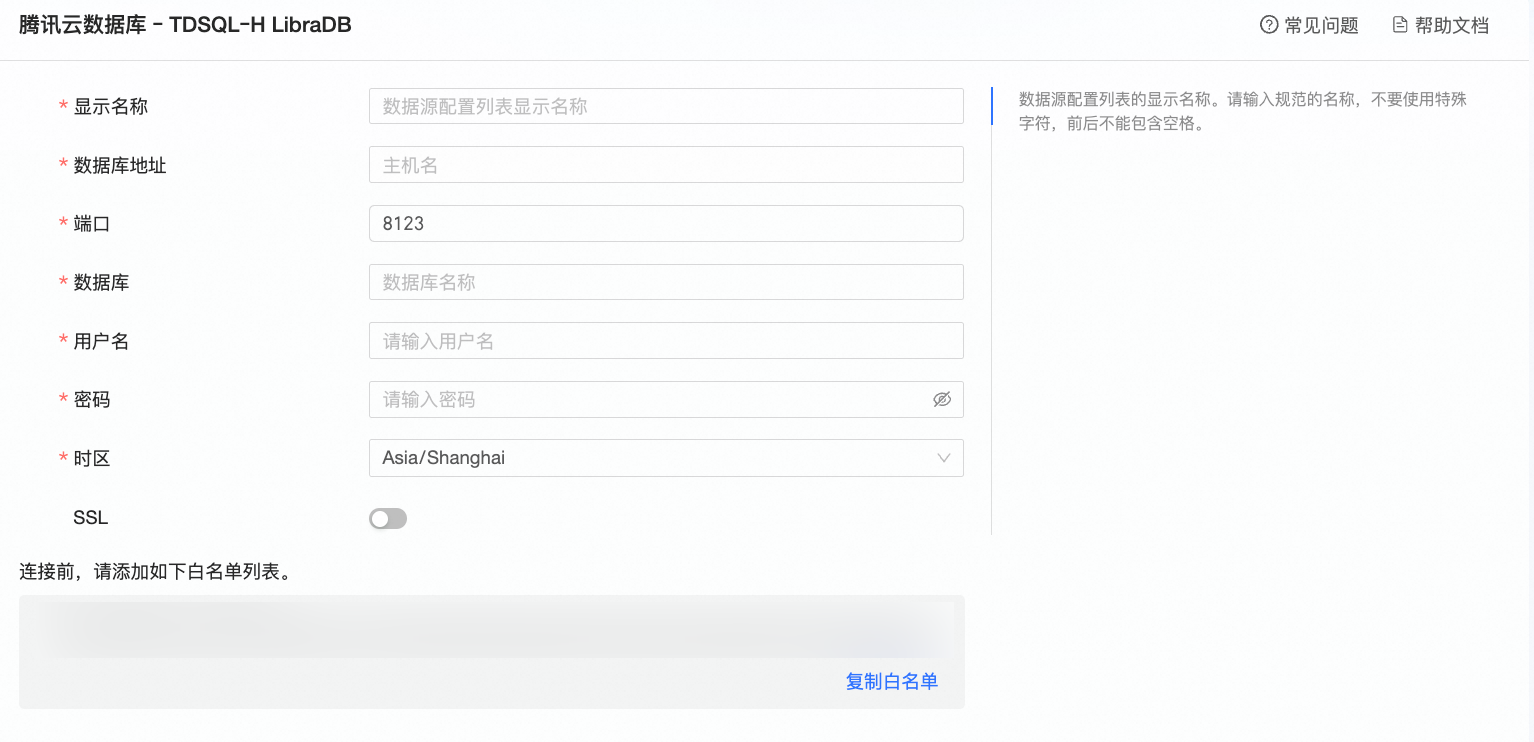Open the 常见问题 link
The width and height of the screenshot is (1534, 742).
1321,26
